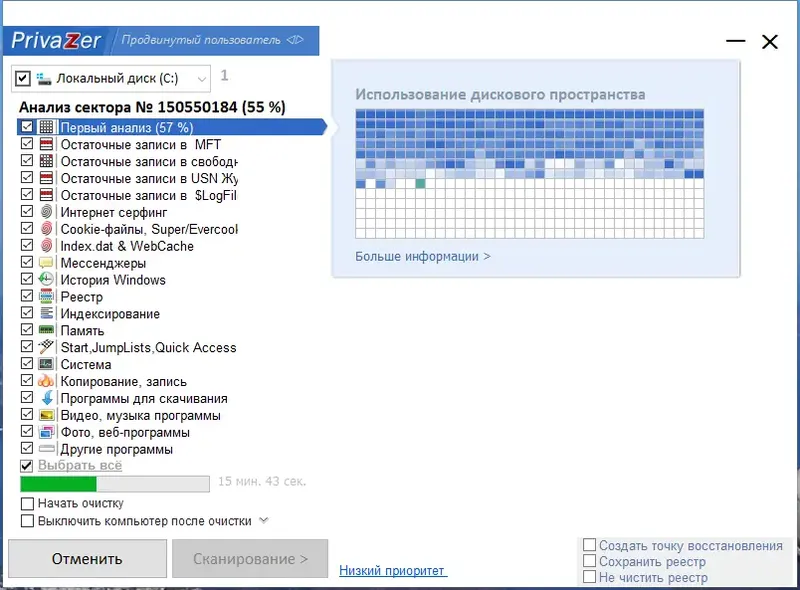
Task: Check the Сохранить реестр option
Action: pyautogui.click(x=589, y=560)
